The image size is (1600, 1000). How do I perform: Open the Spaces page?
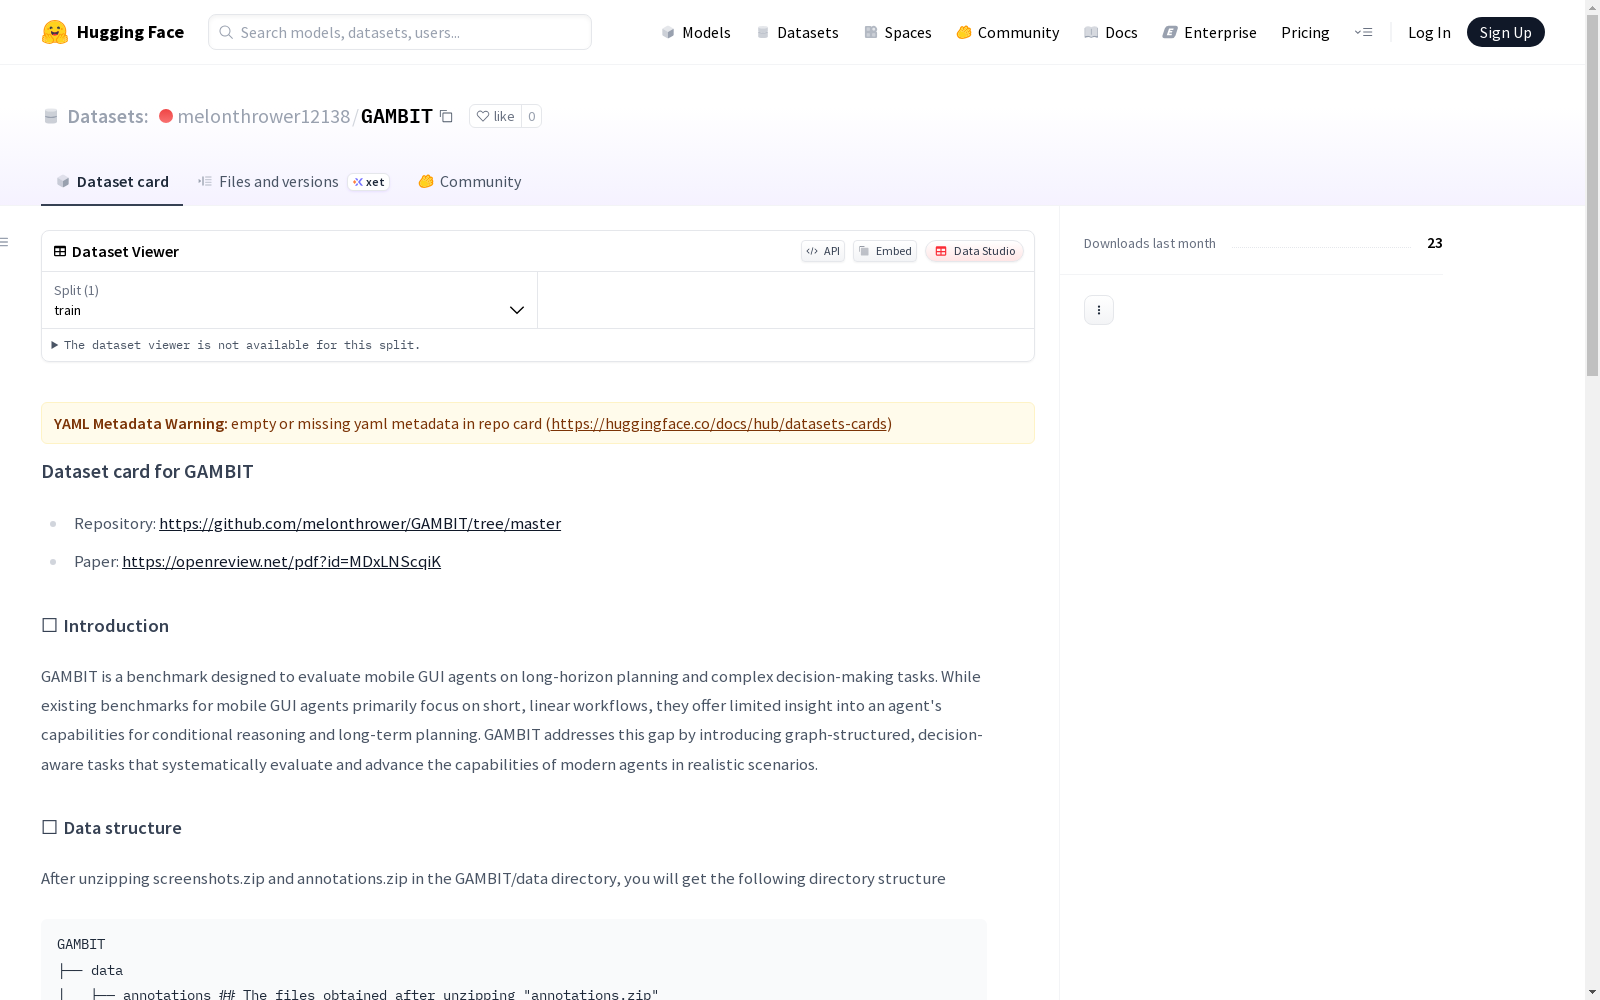pyautogui.click(x=898, y=32)
